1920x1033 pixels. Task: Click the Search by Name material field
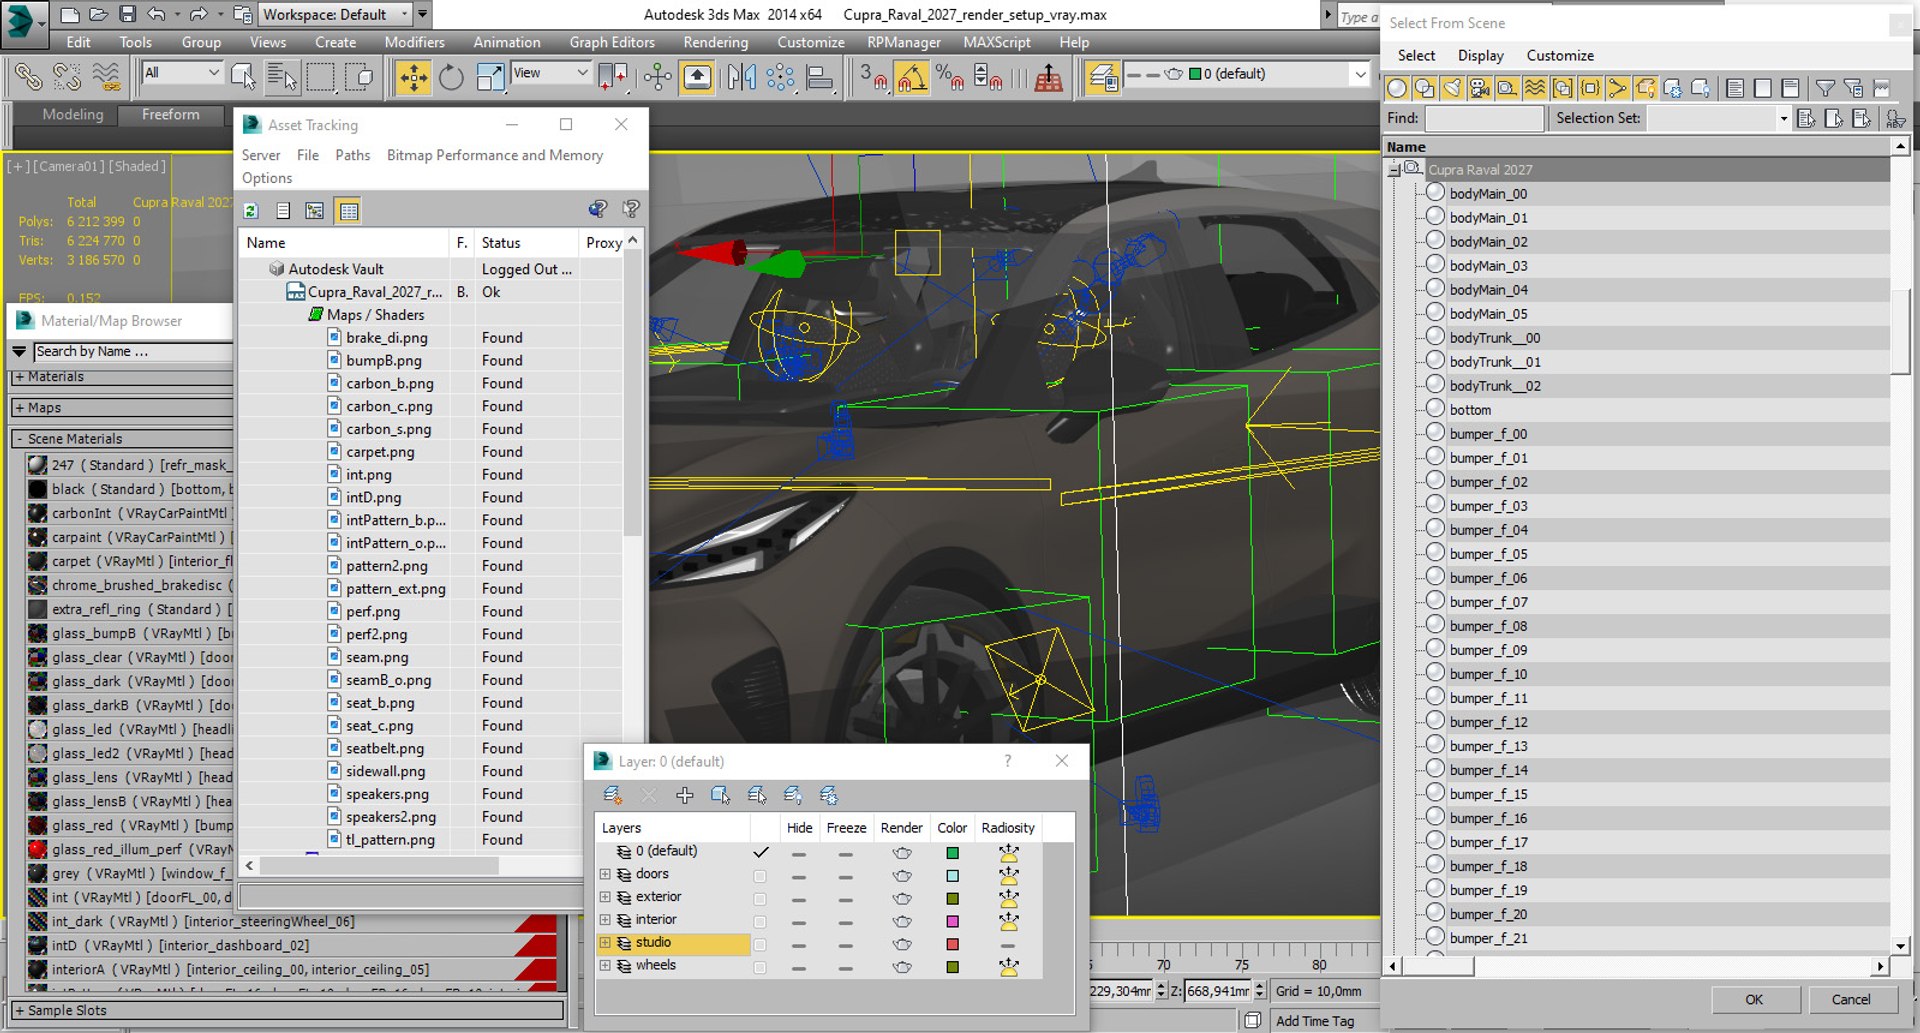133,352
